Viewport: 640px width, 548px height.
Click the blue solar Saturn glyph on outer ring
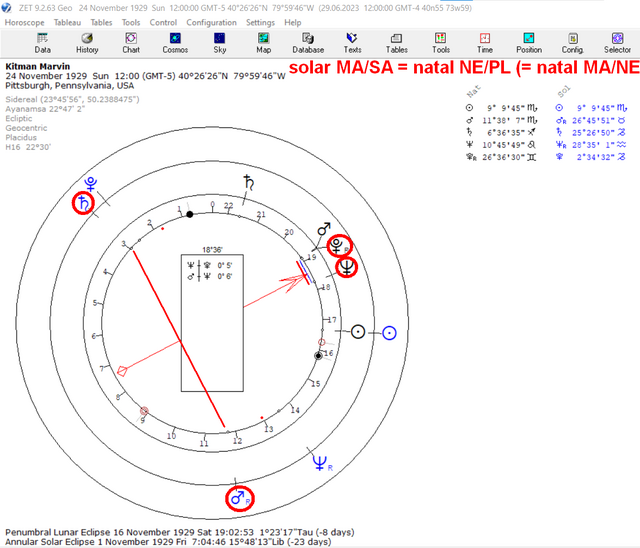pos(83,203)
